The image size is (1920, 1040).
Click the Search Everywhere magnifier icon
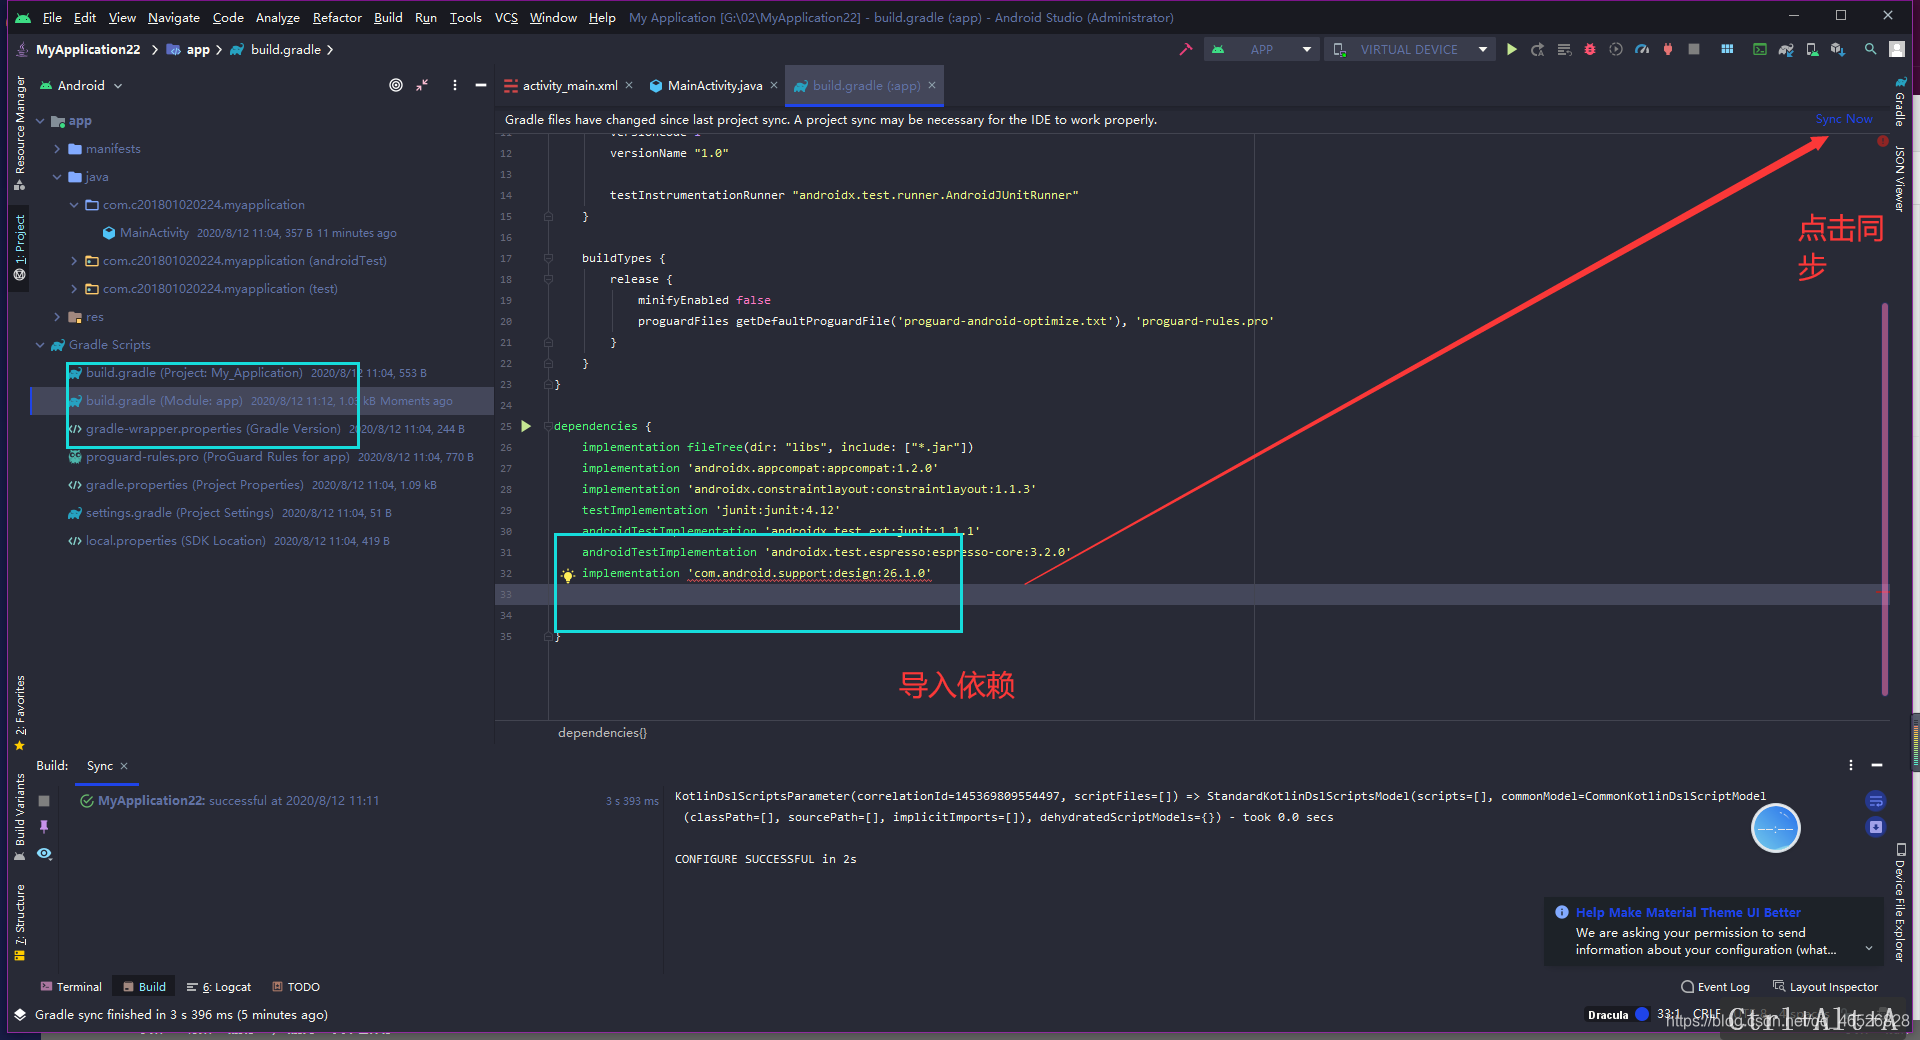coord(1870,49)
